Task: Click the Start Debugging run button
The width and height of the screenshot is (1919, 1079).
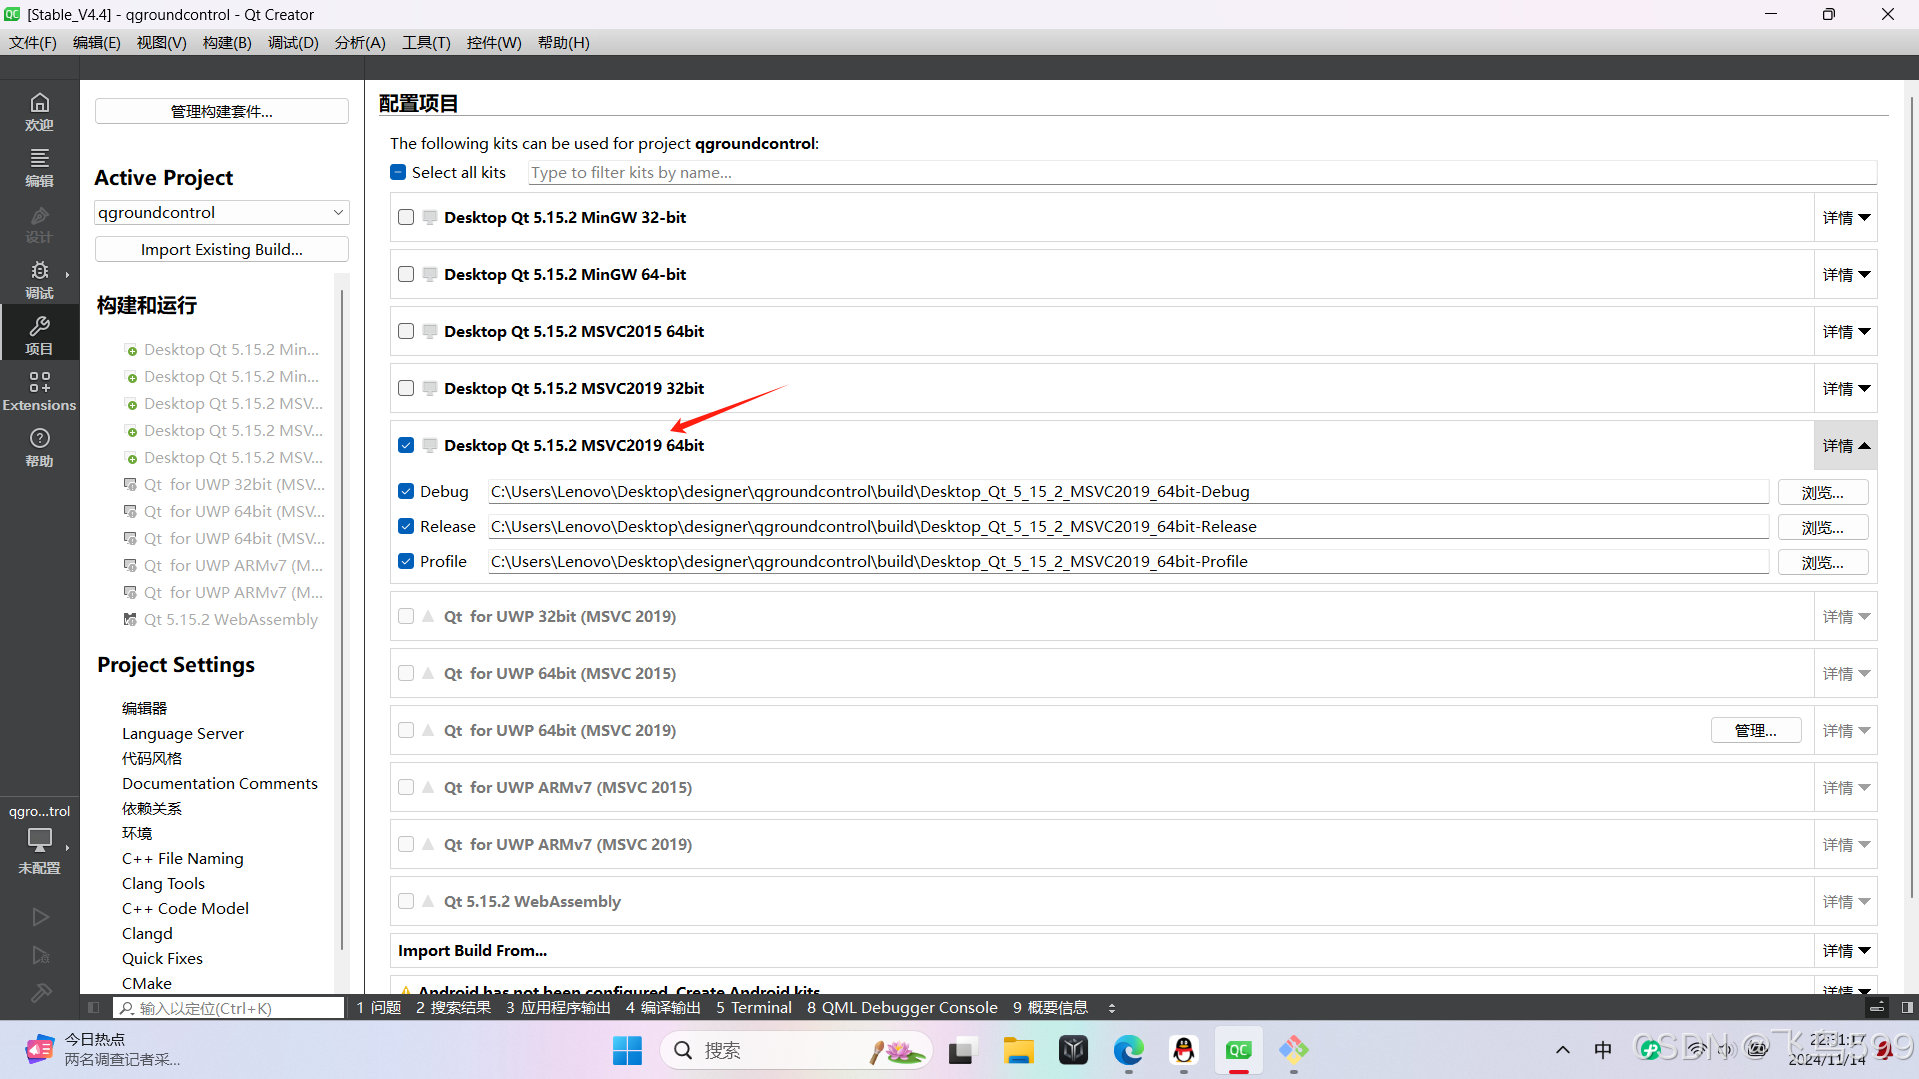Action: pyautogui.click(x=40, y=955)
